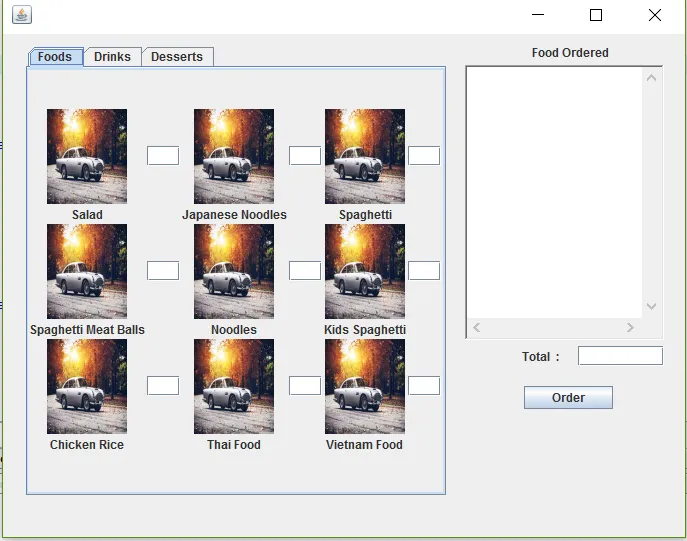Focus the Noodles quantity field
The height and width of the screenshot is (541, 687).
305,270
